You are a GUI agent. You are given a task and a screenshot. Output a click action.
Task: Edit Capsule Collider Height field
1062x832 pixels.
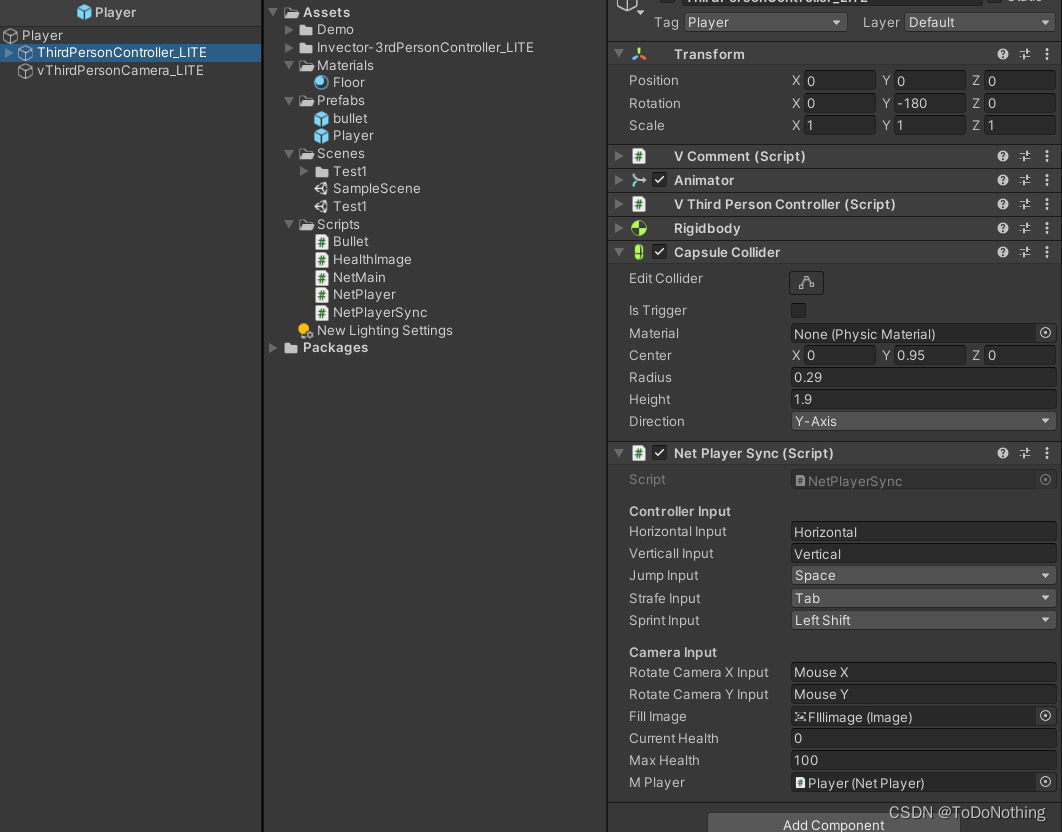click(x=922, y=400)
